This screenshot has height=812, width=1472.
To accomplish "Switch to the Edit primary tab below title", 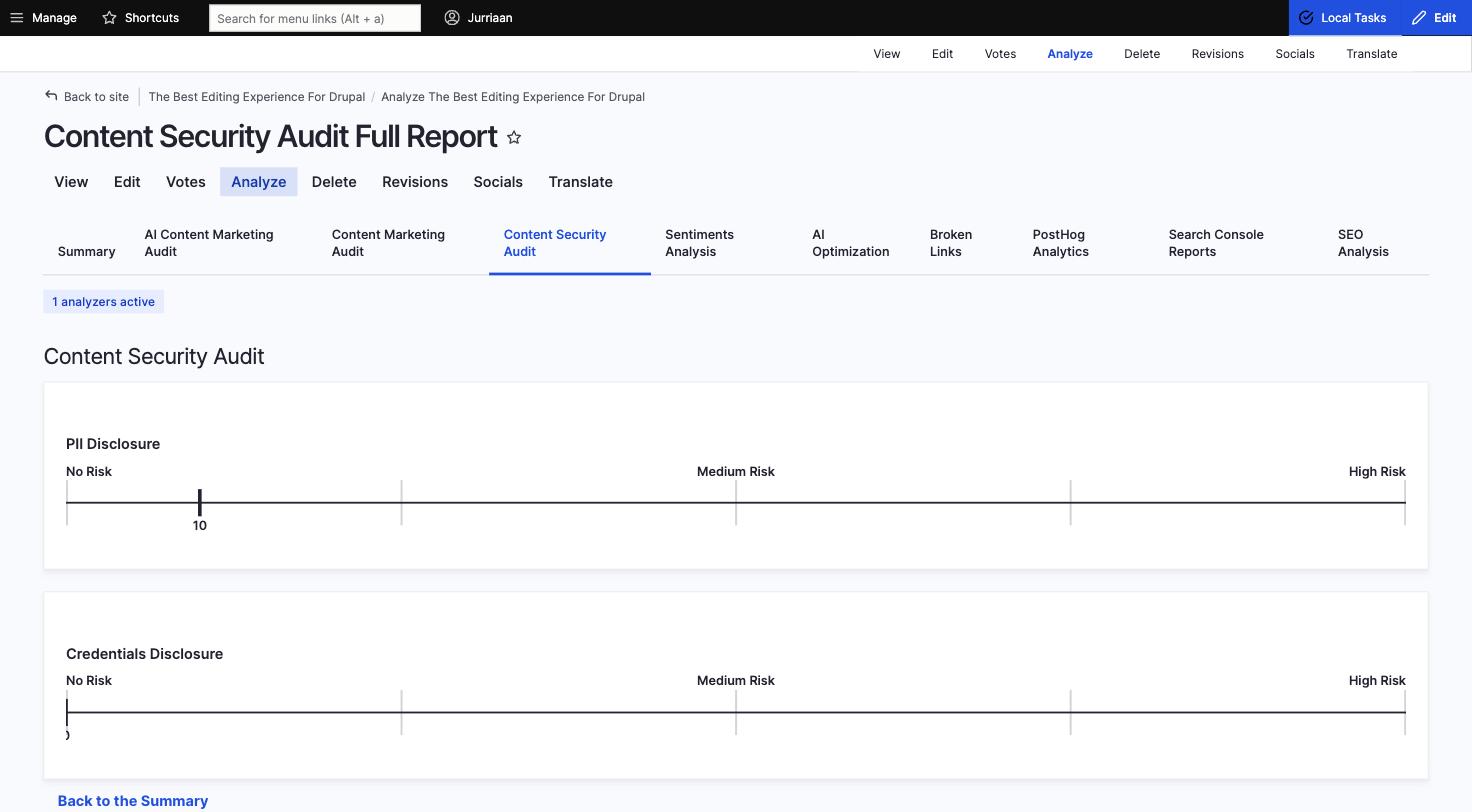I will (127, 182).
